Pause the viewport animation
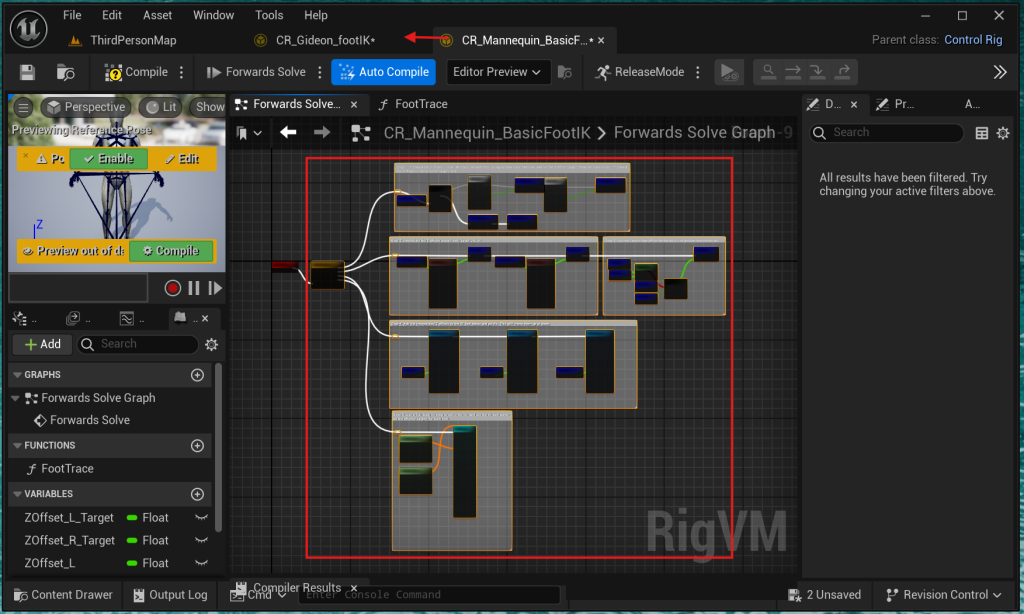Image resolution: width=1024 pixels, height=614 pixels. pyautogui.click(x=194, y=288)
